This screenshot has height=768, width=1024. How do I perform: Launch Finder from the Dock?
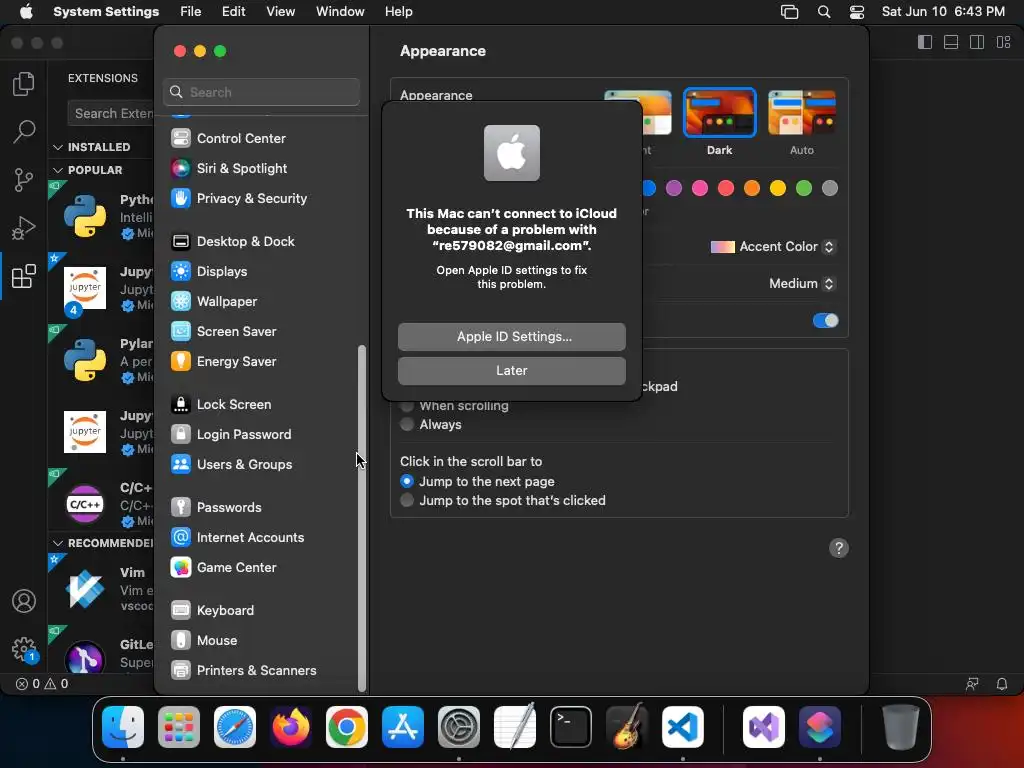(123, 727)
